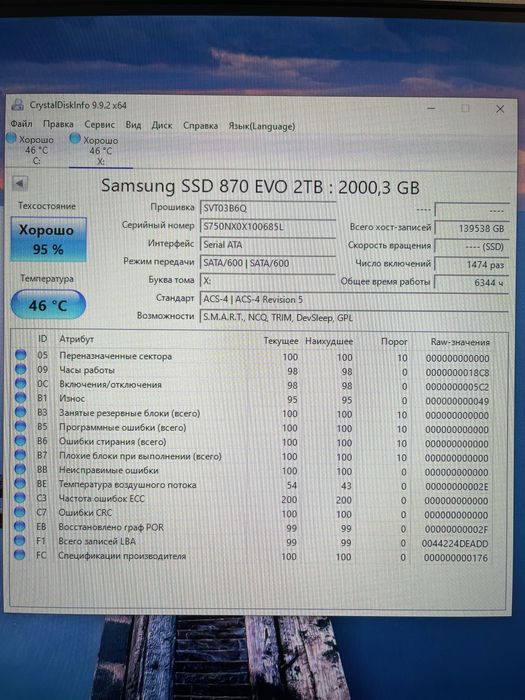The width and height of the screenshot is (525, 700).
Task: Select the Износ attribute name
Action: coord(72,398)
